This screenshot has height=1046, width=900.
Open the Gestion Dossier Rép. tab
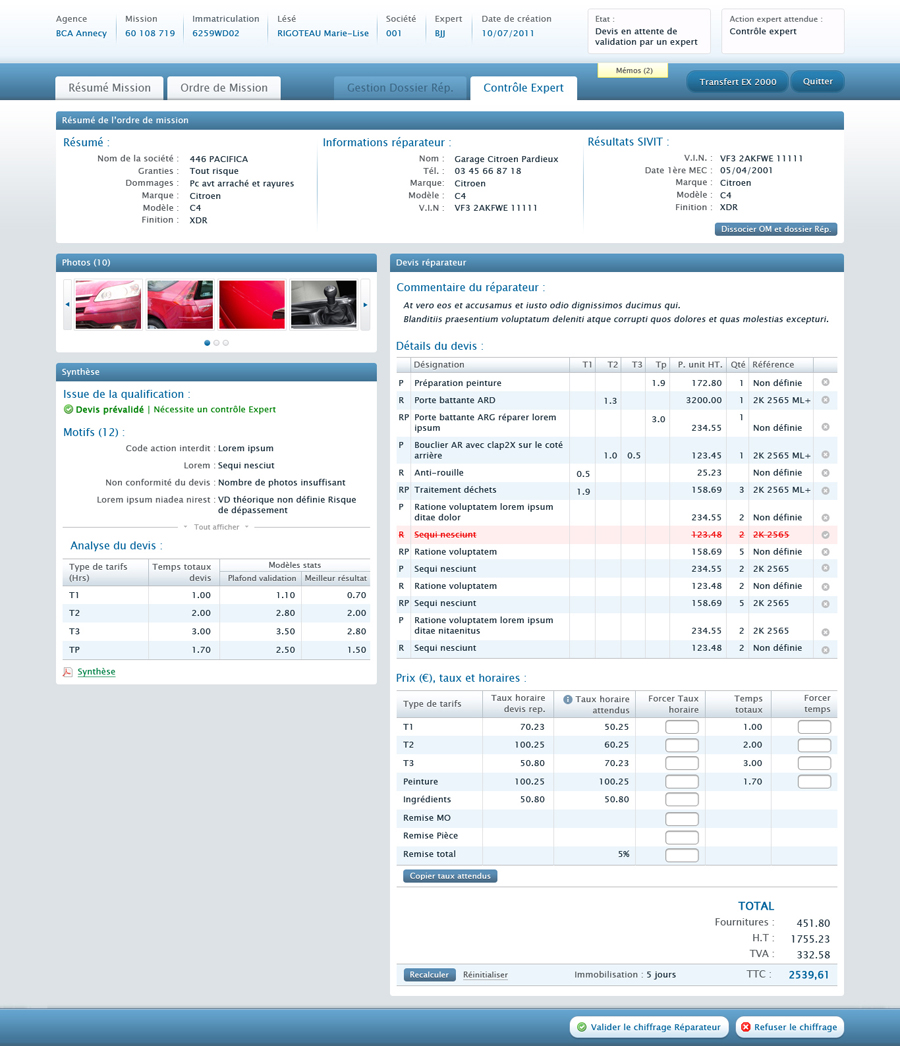click(401, 87)
